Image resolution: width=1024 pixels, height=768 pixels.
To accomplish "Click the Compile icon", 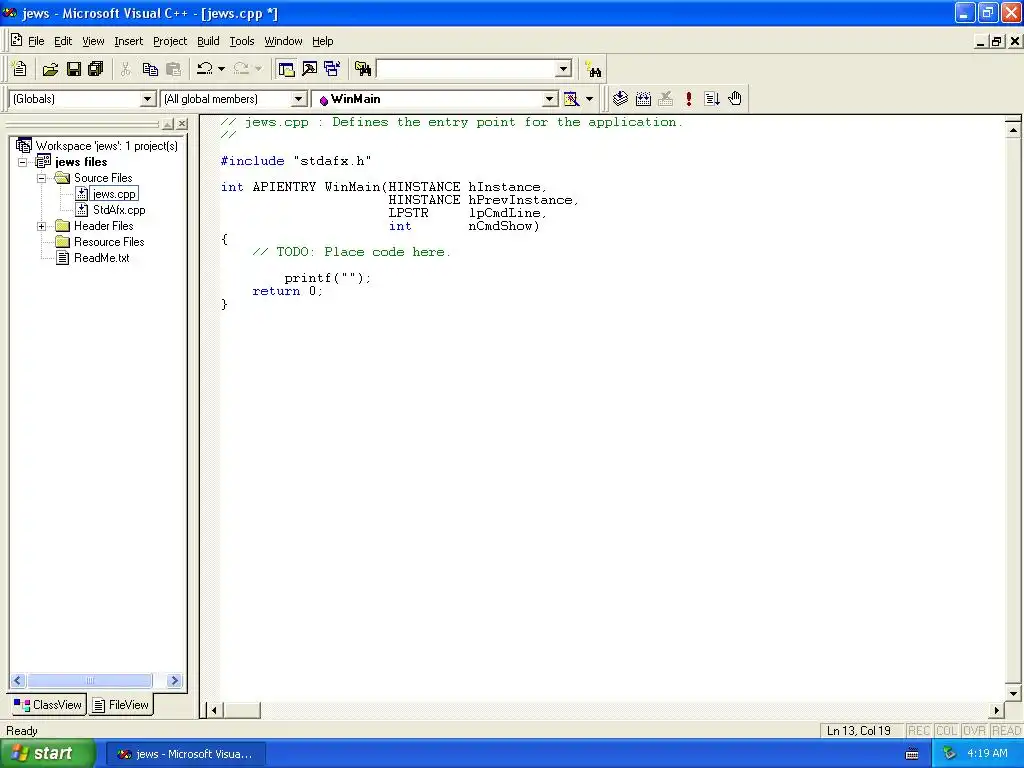I will (x=620, y=99).
